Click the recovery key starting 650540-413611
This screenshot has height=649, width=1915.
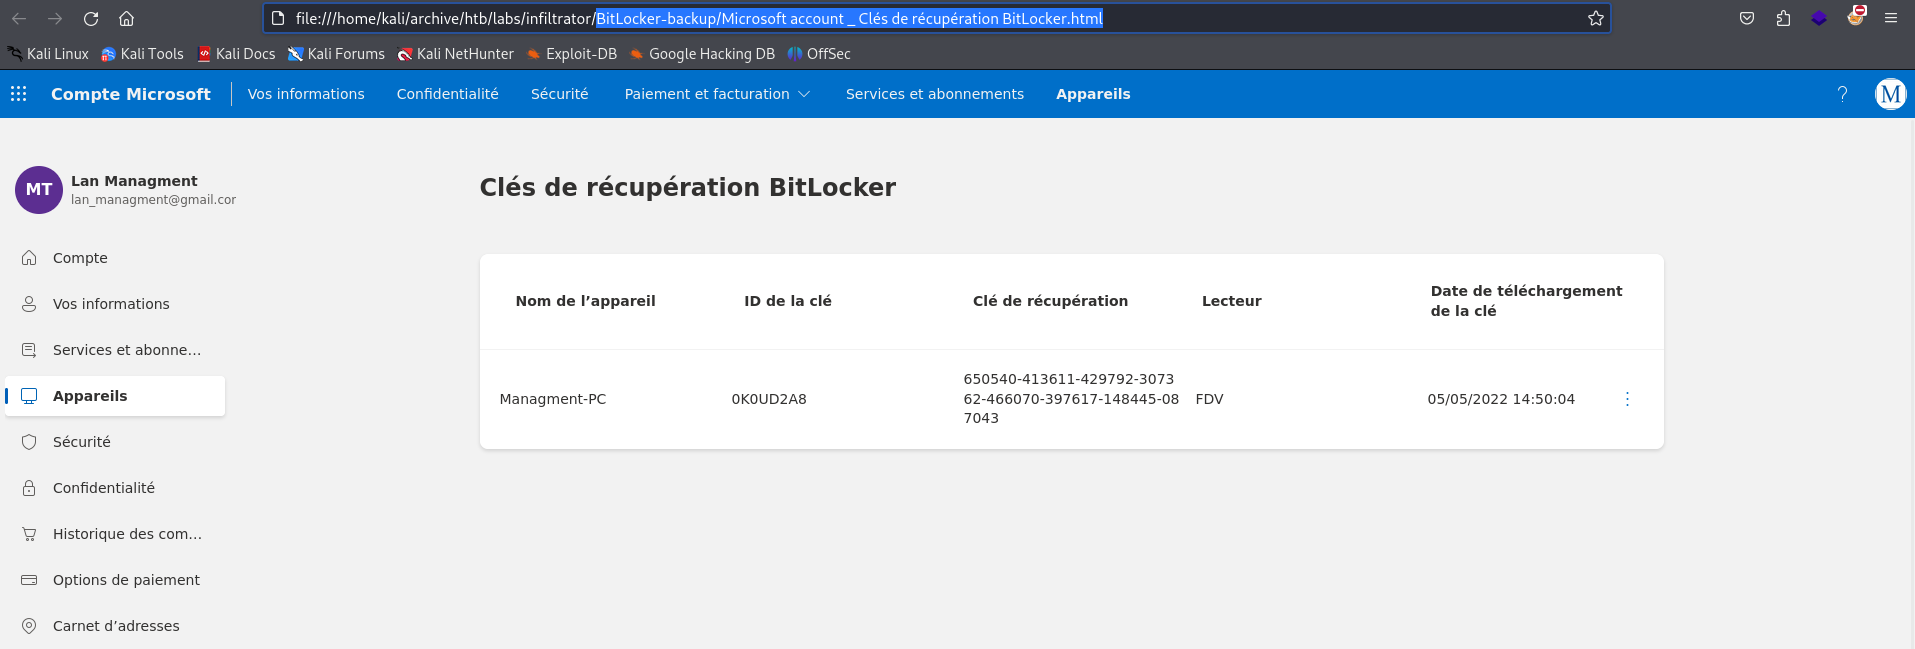pos(1071,399)
